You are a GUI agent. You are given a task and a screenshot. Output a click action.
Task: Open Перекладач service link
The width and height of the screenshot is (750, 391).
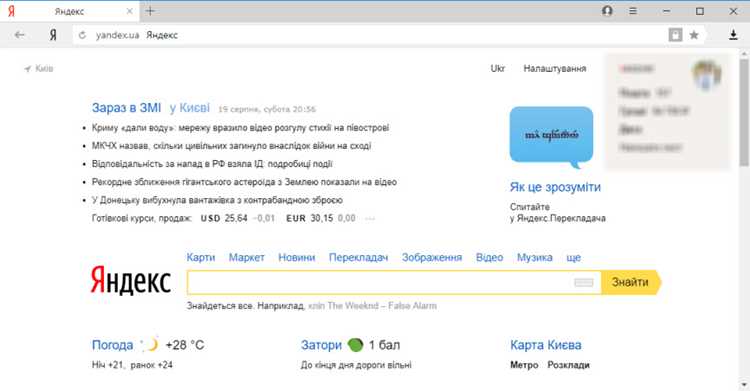coord(358,257)
